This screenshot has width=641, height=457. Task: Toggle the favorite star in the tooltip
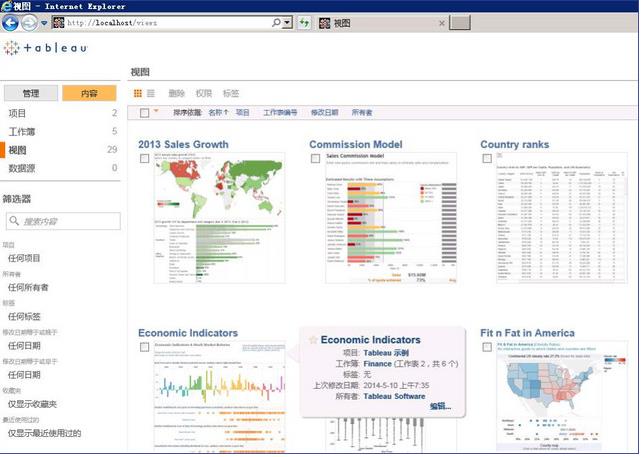click(x=313, y=340)
